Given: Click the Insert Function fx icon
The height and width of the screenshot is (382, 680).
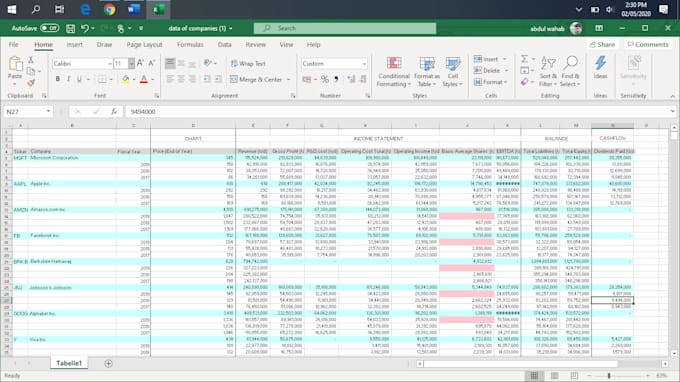Looking at the screenshot, I should [x=114, y=111].
